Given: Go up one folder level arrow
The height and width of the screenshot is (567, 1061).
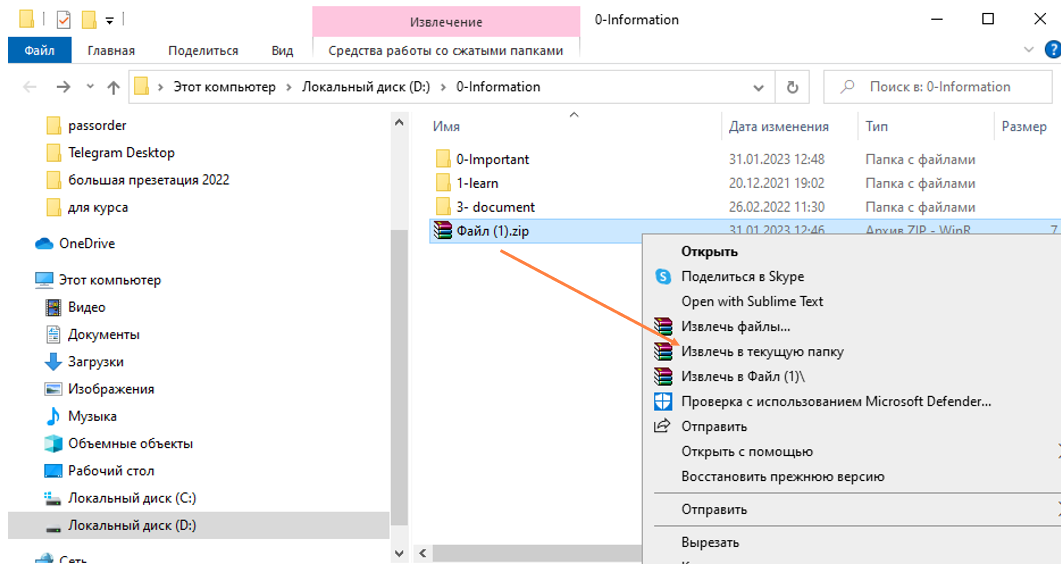Looking at the screenshot, I should tap(113, 87).
